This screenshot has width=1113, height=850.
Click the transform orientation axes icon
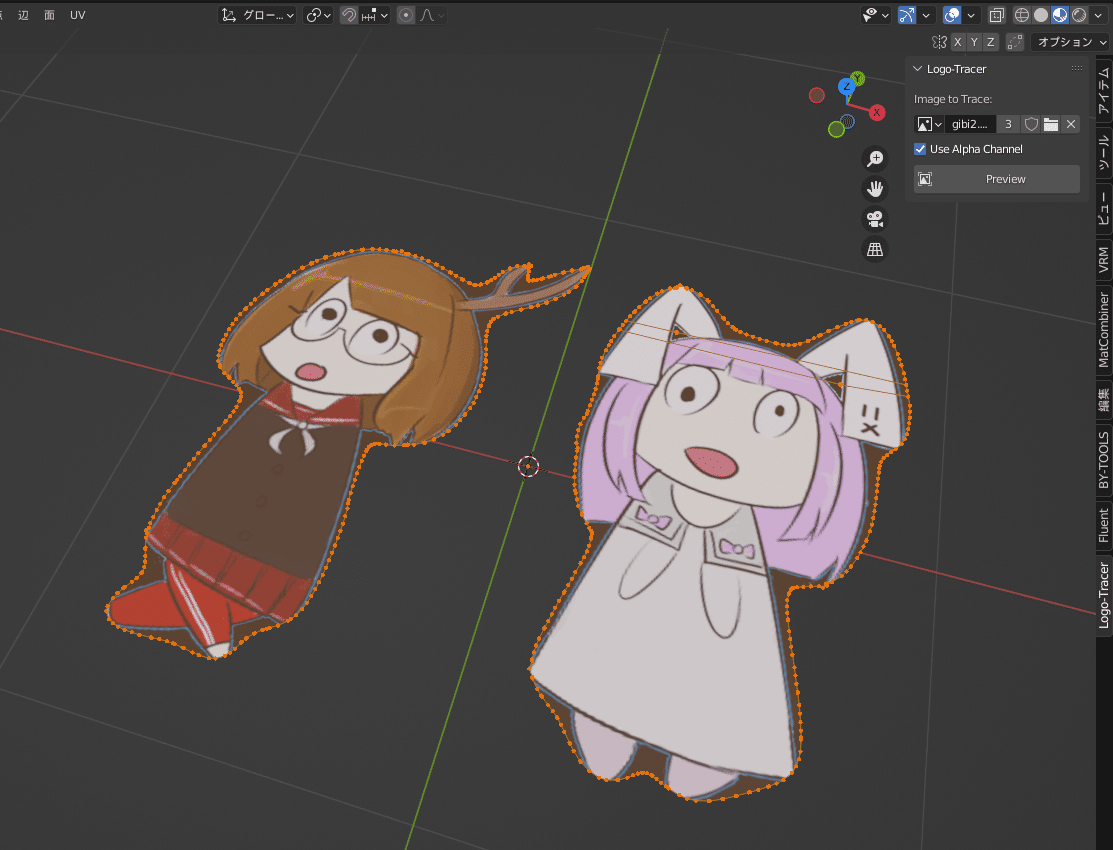click(x=229, y=15)
